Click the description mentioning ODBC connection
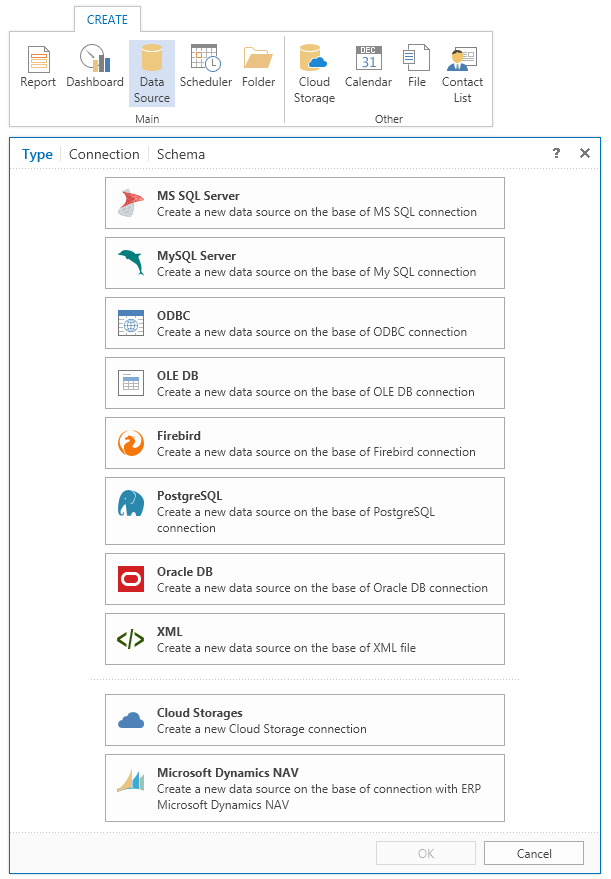This screenshot has height=879, width=611. (x=312, y=332)
